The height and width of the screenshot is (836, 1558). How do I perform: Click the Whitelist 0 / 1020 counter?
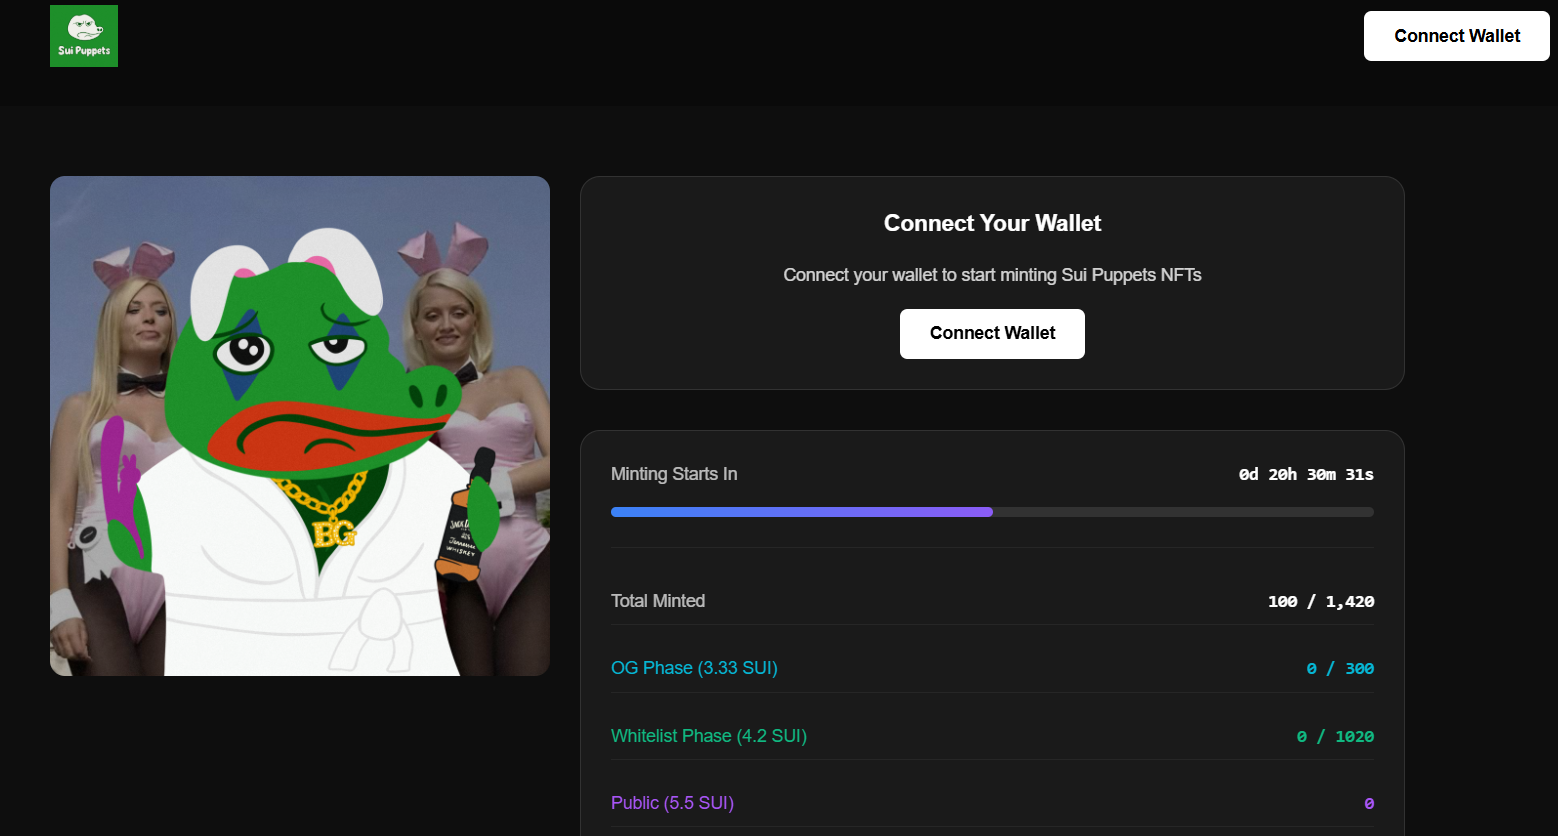click(x=1334, y=736)
